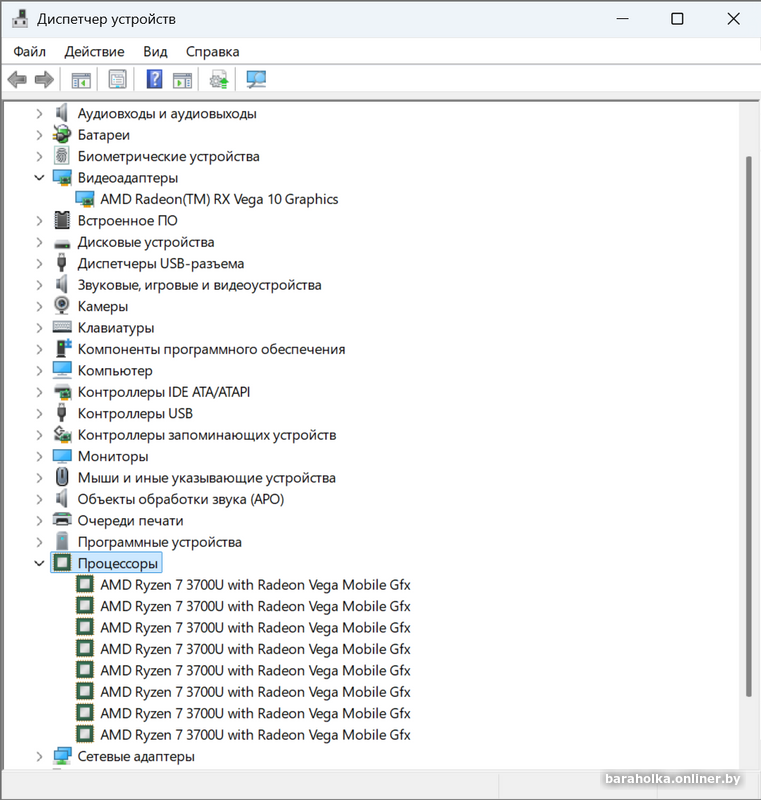Select the Клавиатуры label text
The image size is (761, 800).
point(116,328)
